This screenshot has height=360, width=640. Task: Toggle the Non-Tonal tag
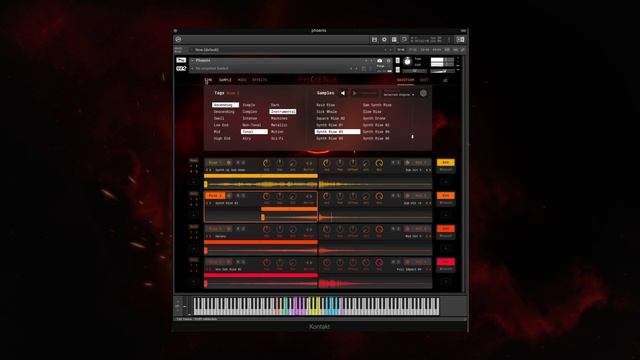coord(251,125)
